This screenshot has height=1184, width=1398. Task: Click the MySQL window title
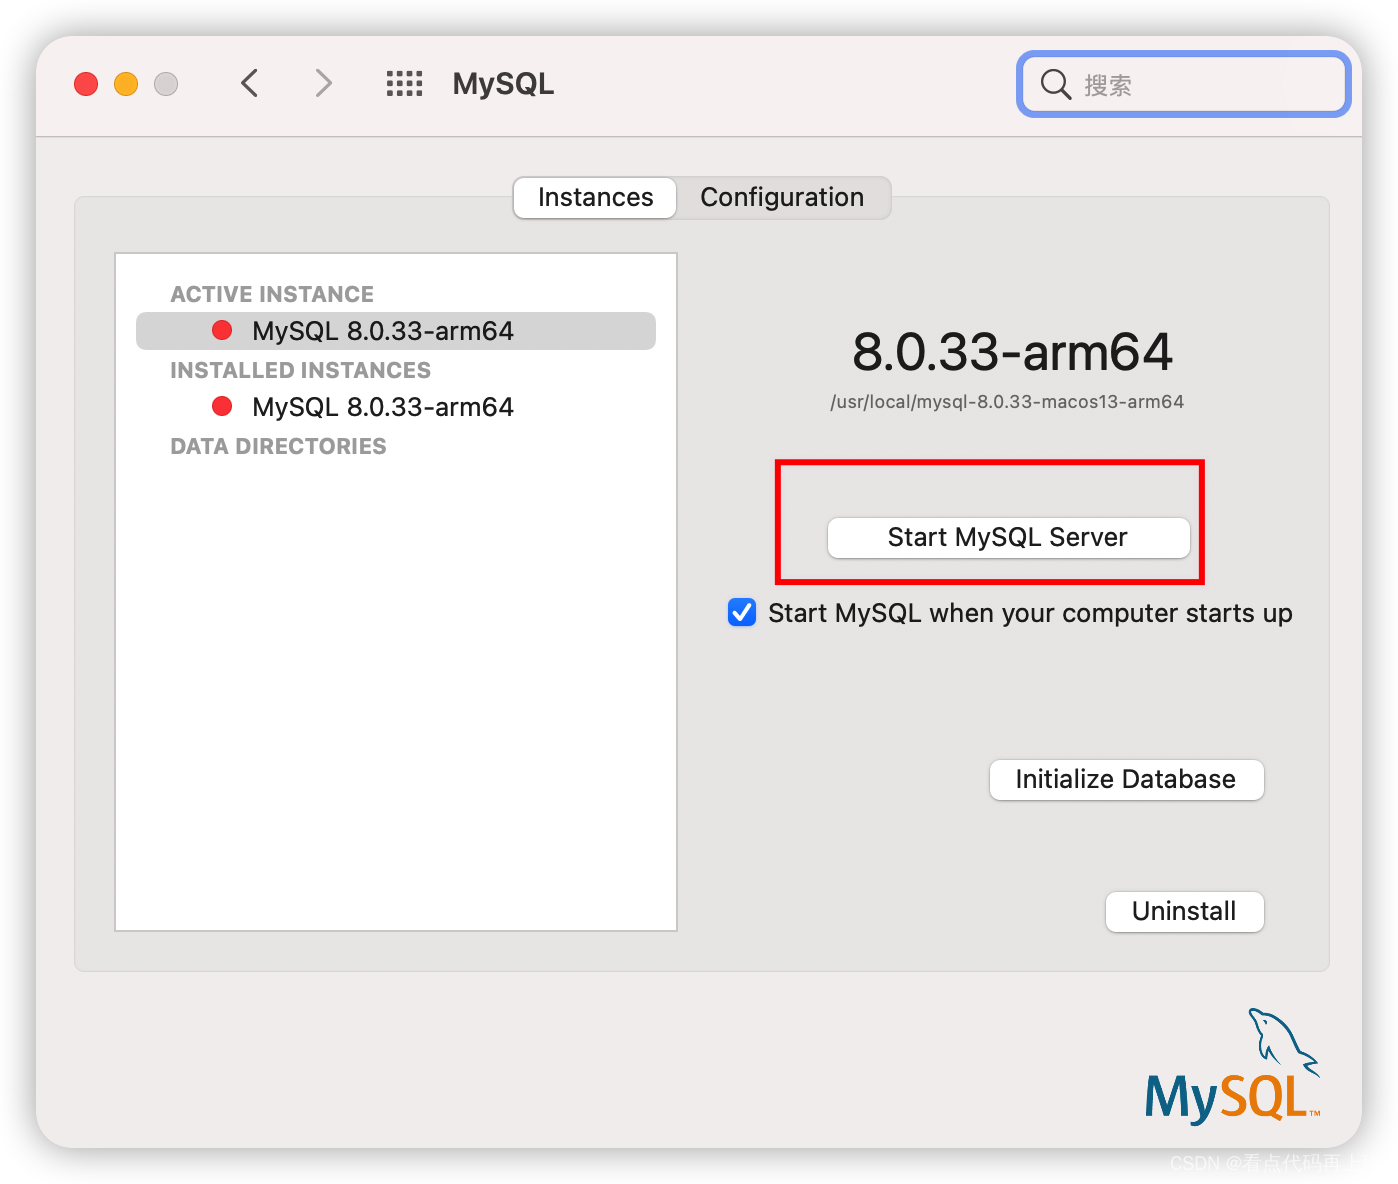tap(503, 84)
